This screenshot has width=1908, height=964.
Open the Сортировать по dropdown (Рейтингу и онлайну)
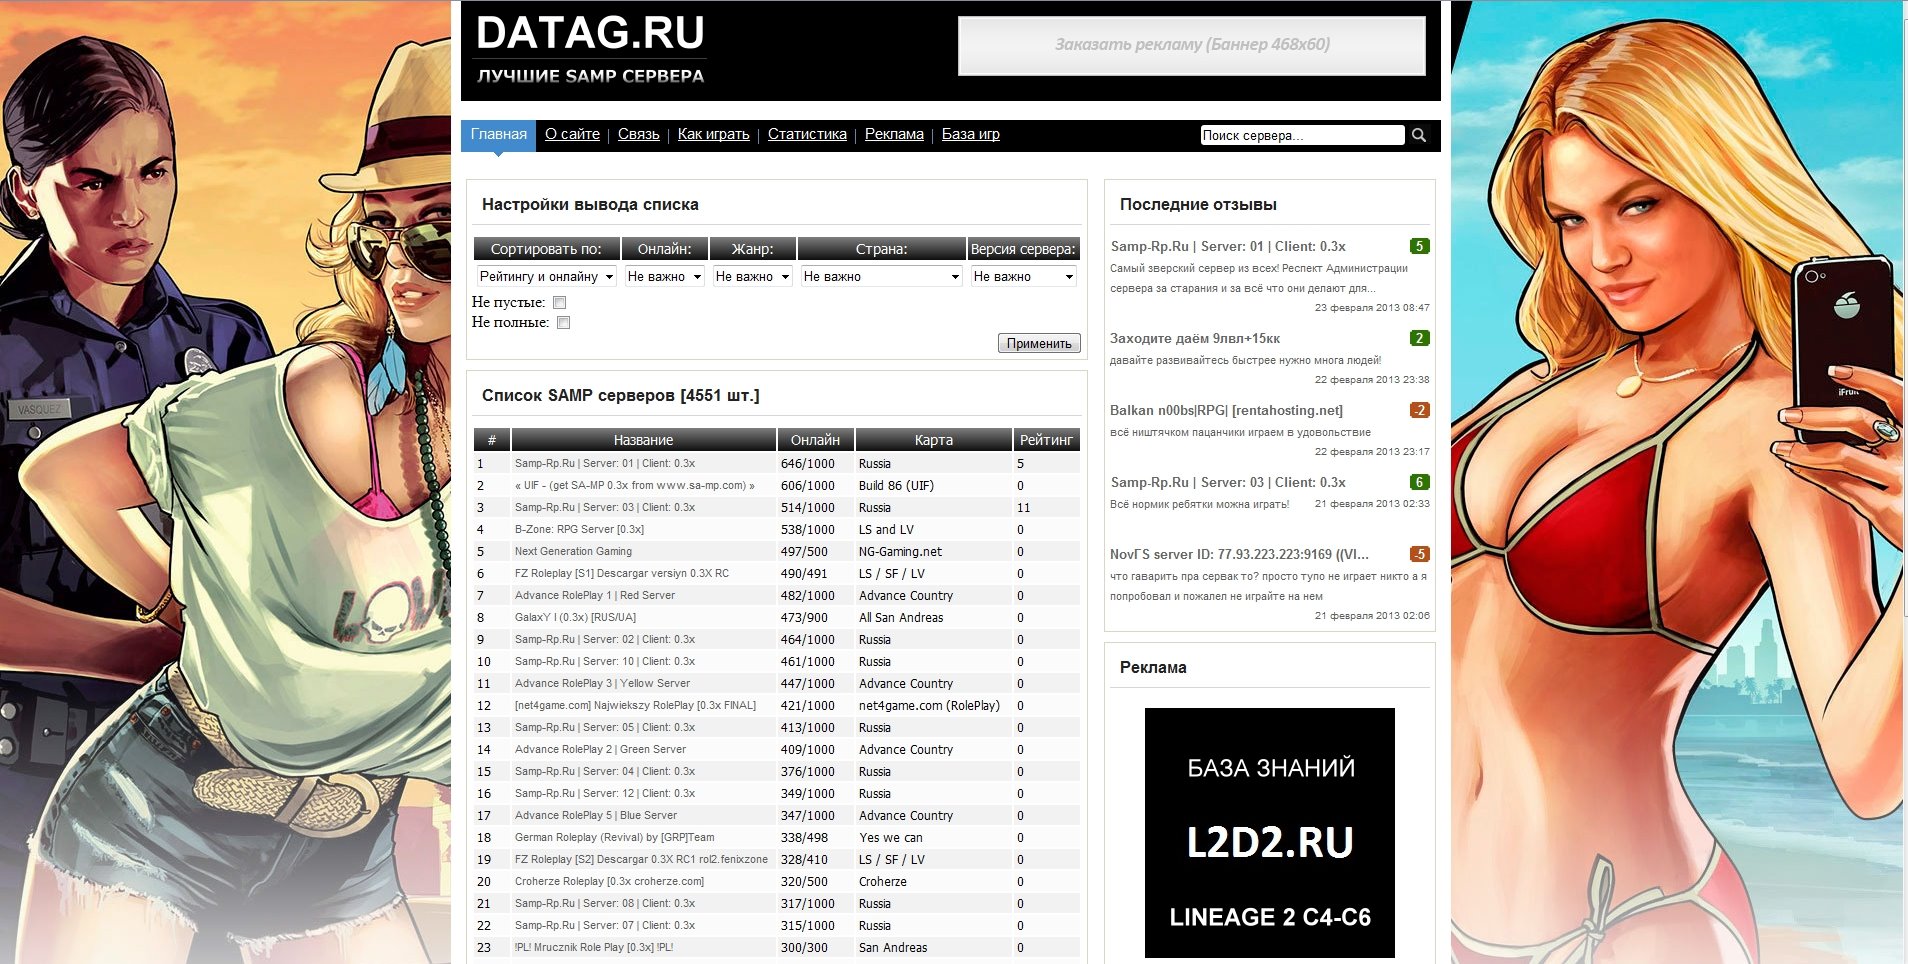(x=547, y=276)
